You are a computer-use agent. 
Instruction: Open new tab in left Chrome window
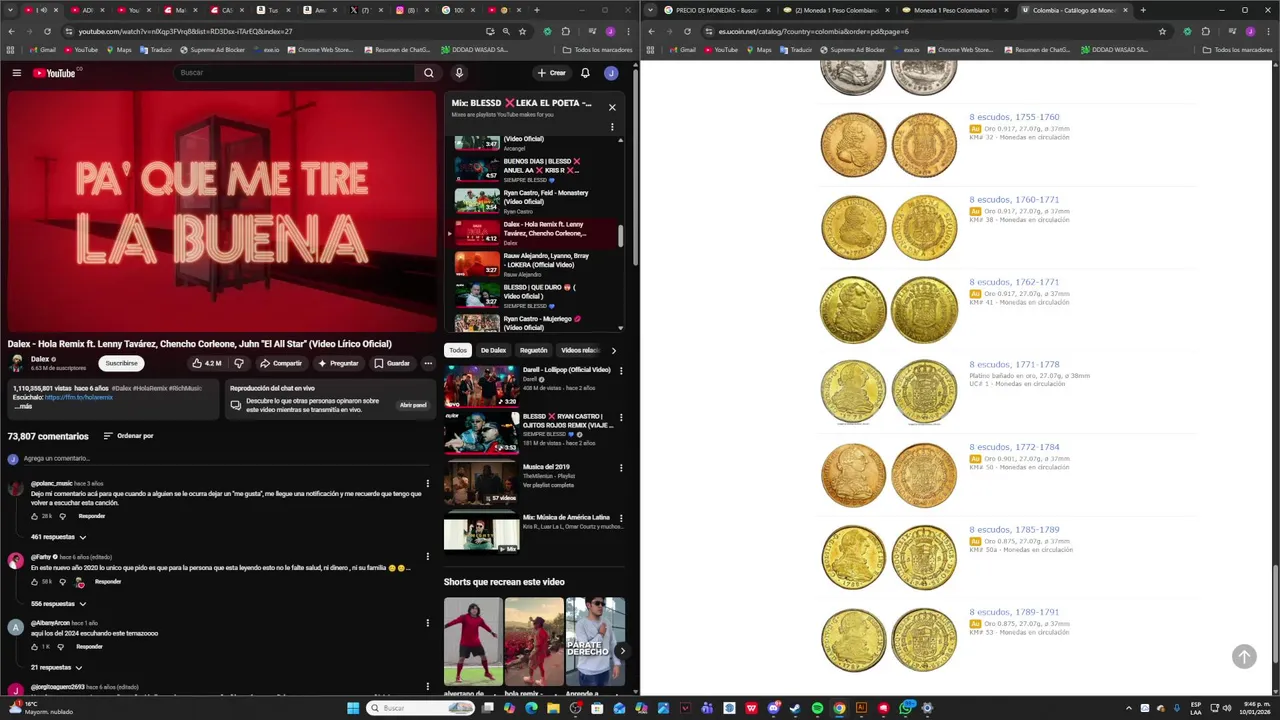(x=537, y=10)
